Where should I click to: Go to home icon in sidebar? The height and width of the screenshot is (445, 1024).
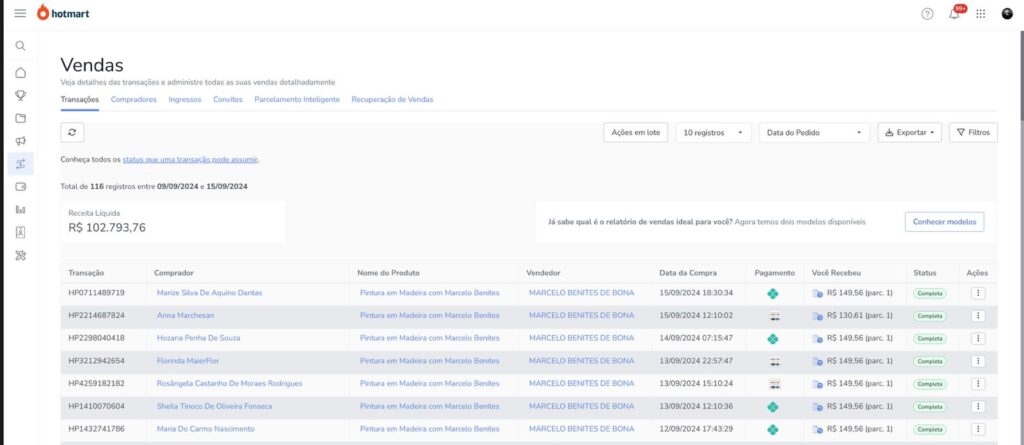click(20, 73)
